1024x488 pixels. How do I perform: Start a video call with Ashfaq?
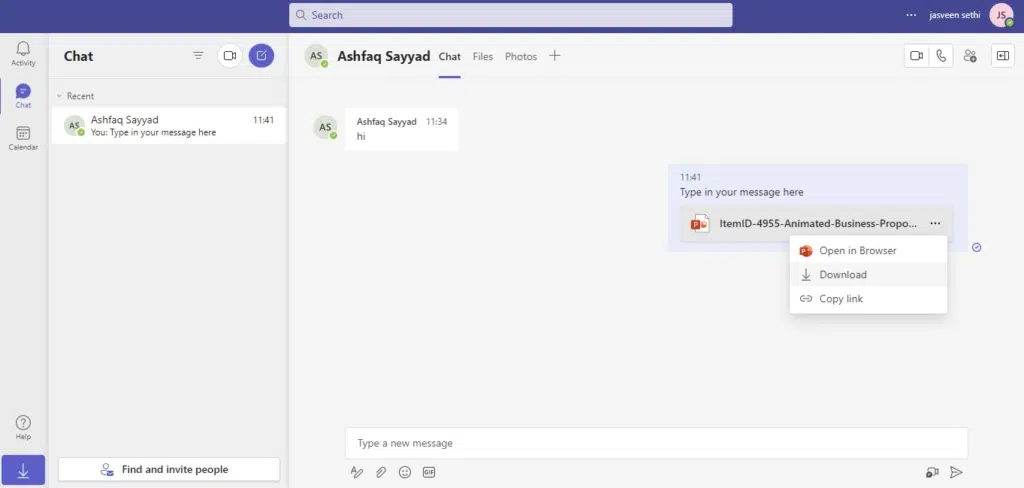point(916,56)
